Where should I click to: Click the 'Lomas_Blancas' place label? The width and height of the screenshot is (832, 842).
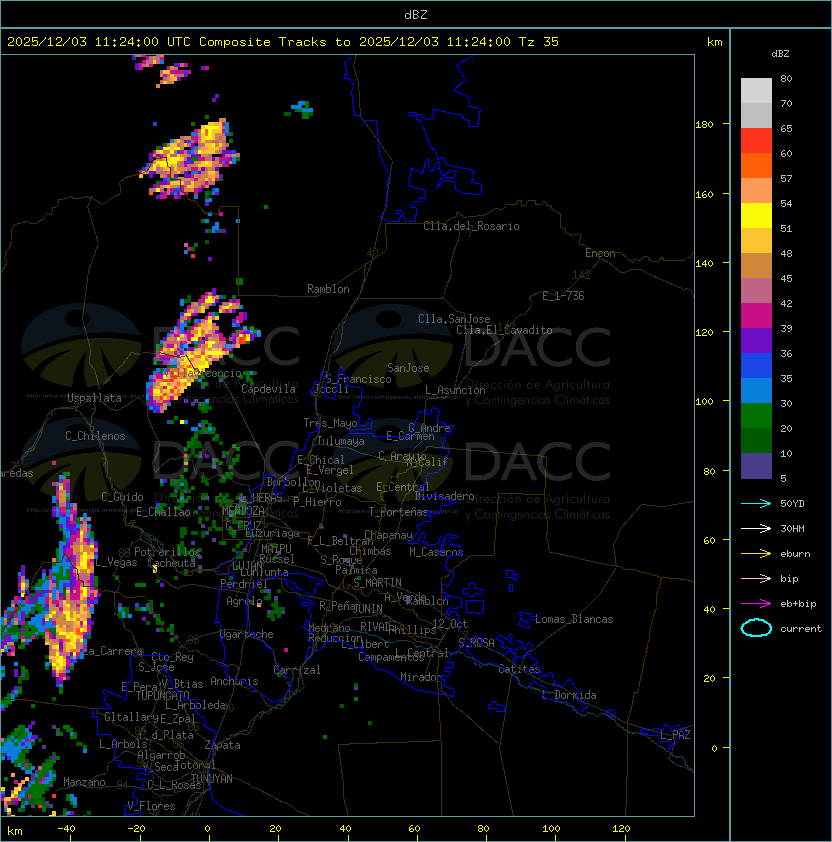pos(574,619)
